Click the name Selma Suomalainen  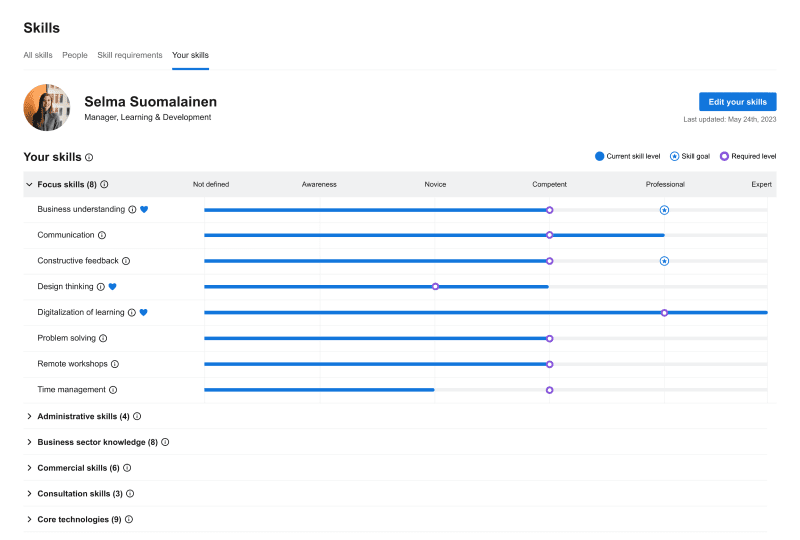coord(151,102)
